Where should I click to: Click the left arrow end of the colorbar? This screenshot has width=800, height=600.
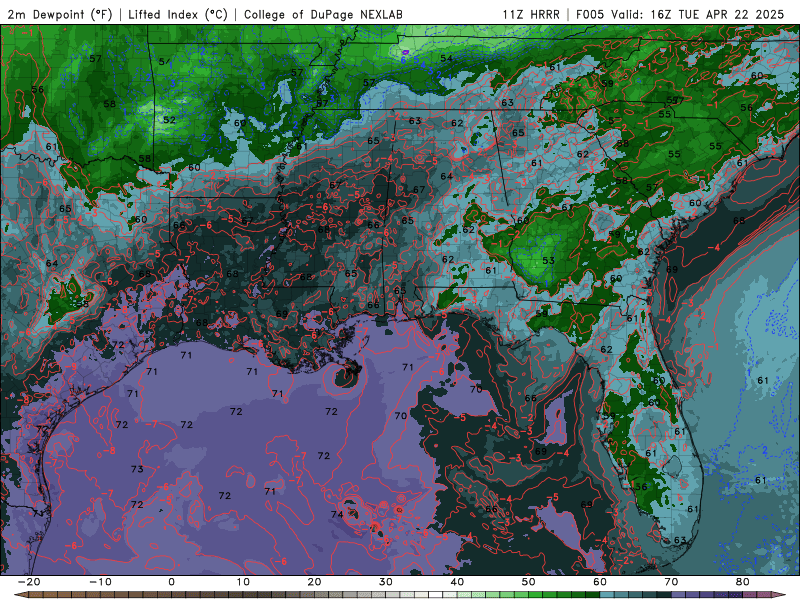[x=19, y=595]
